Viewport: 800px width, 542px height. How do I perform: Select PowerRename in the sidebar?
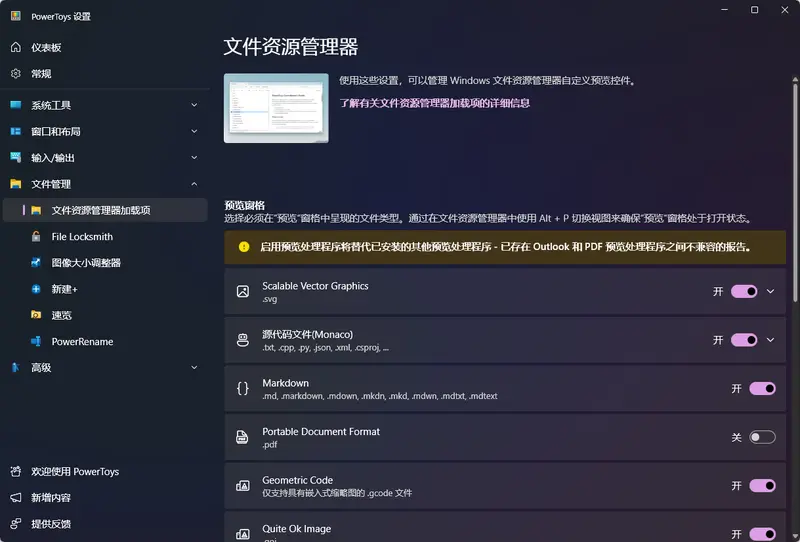(105, 341)
